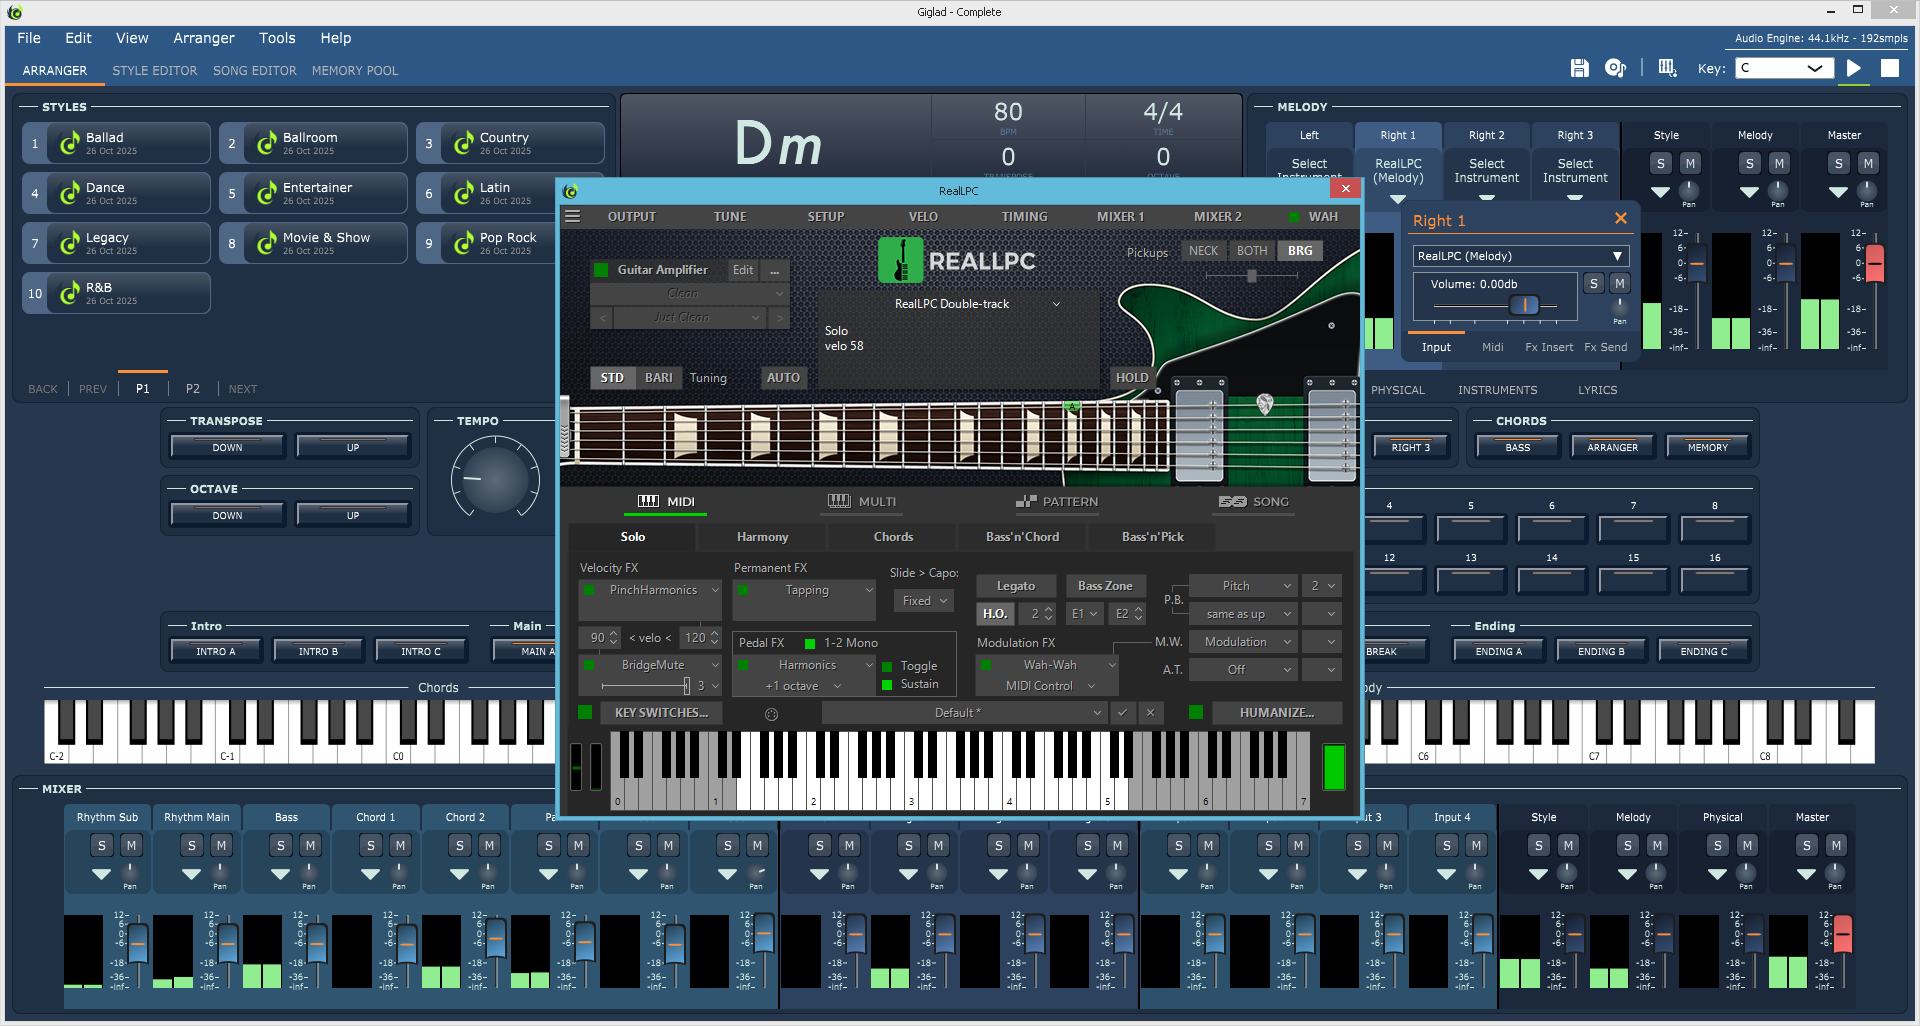The width and height of the screenshot is (1920, 1026).
Task: Open the RealLPC hamburger menu icon
Action: [x=573, y=217]
